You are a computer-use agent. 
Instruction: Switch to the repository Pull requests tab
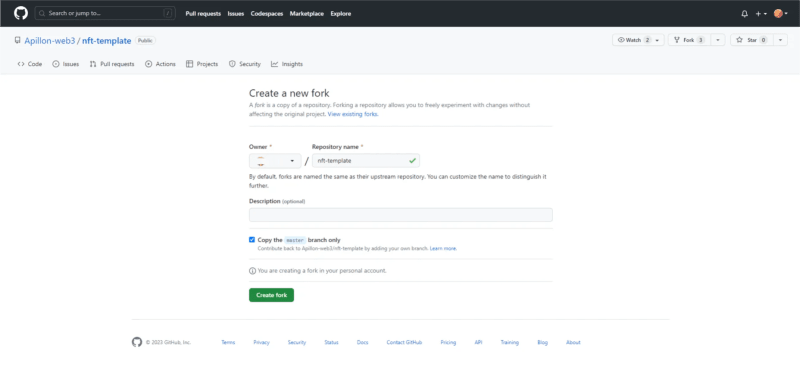pos(112,64)
